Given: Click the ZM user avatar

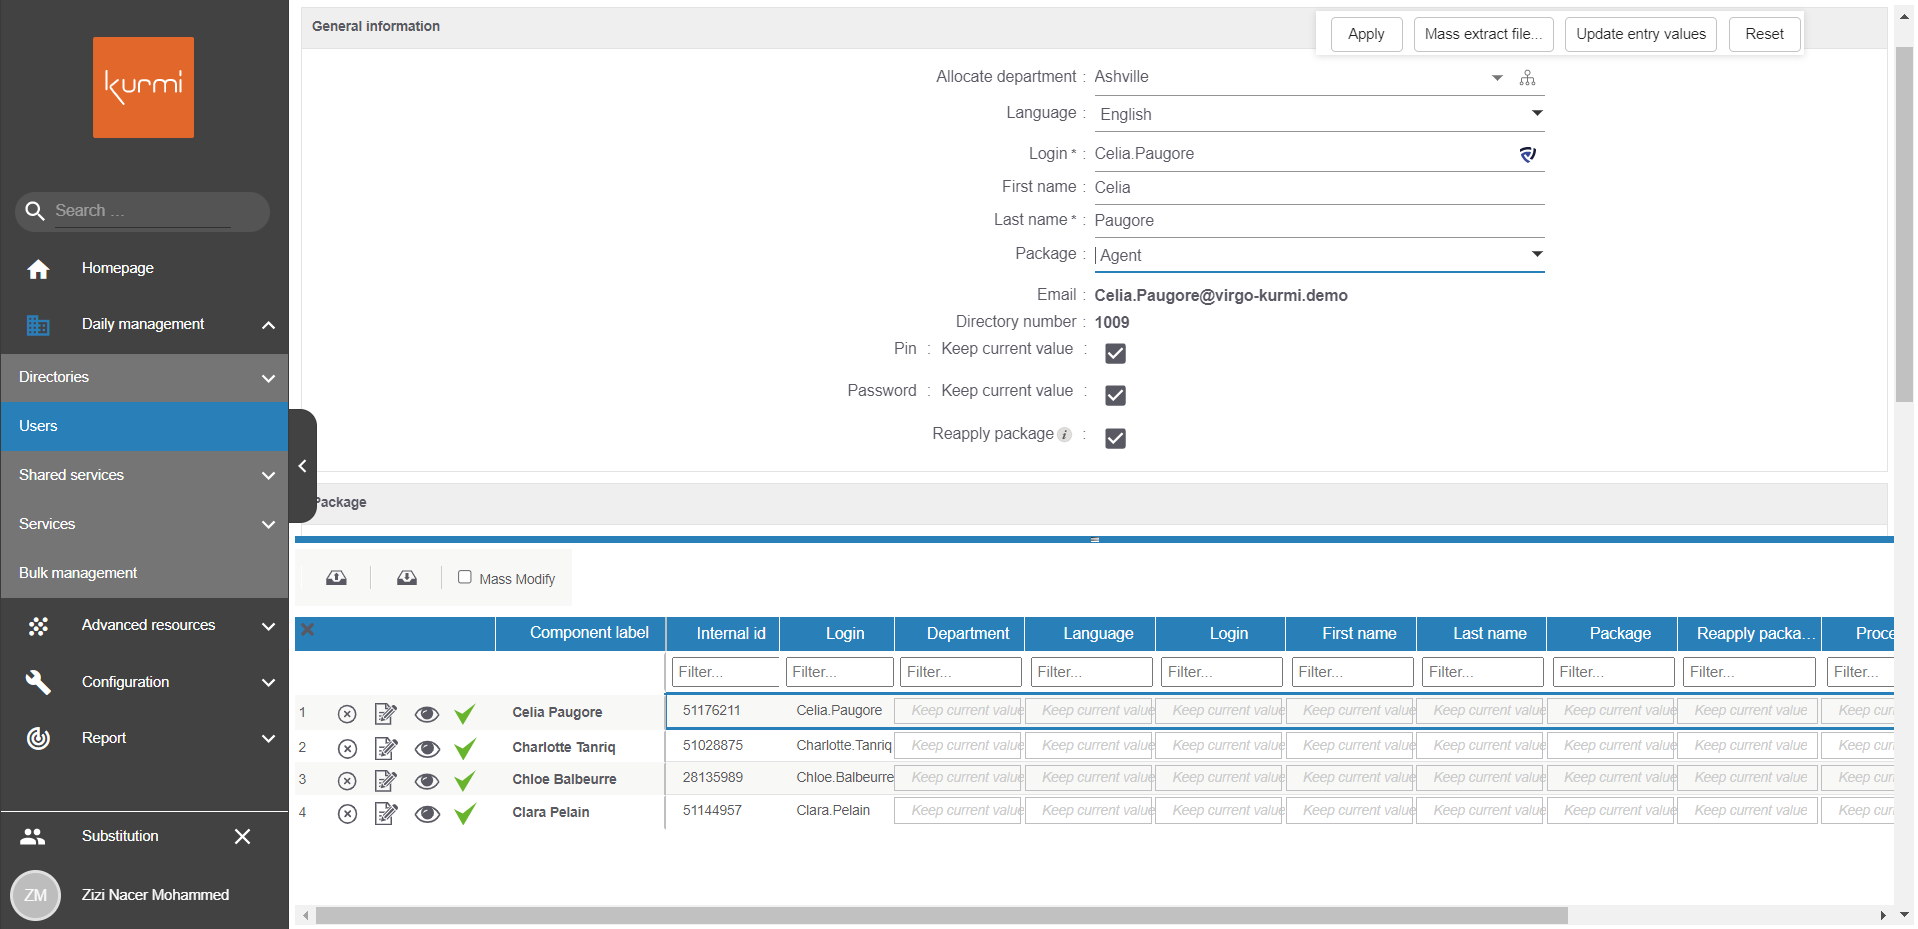Looking at the screenshot, I should pos(36,895).
